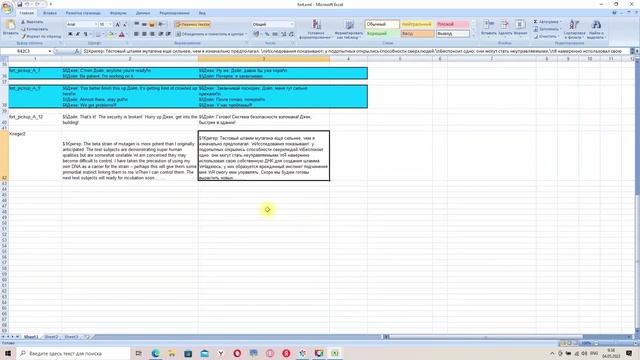Redo the action in quick access toolbar
Viewport: 640px width, 360px height.
(x=38, y=4)
